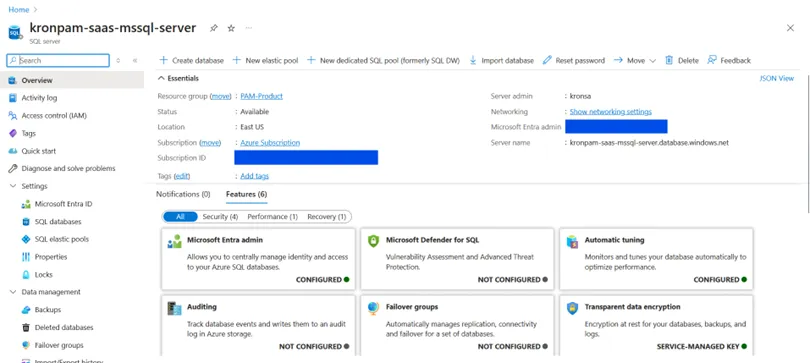Viewport: 810px width, 363px height.
Task: Switch to the Notifications (0) tab
Action: pyautogui.click(x=183, y=194)
